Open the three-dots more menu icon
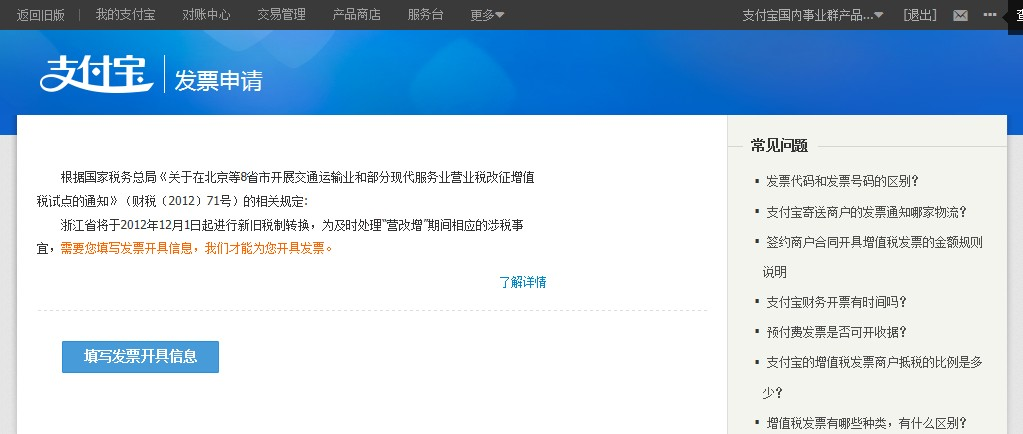This screenshot has height=434, width=1023. (x=990, y=14)
